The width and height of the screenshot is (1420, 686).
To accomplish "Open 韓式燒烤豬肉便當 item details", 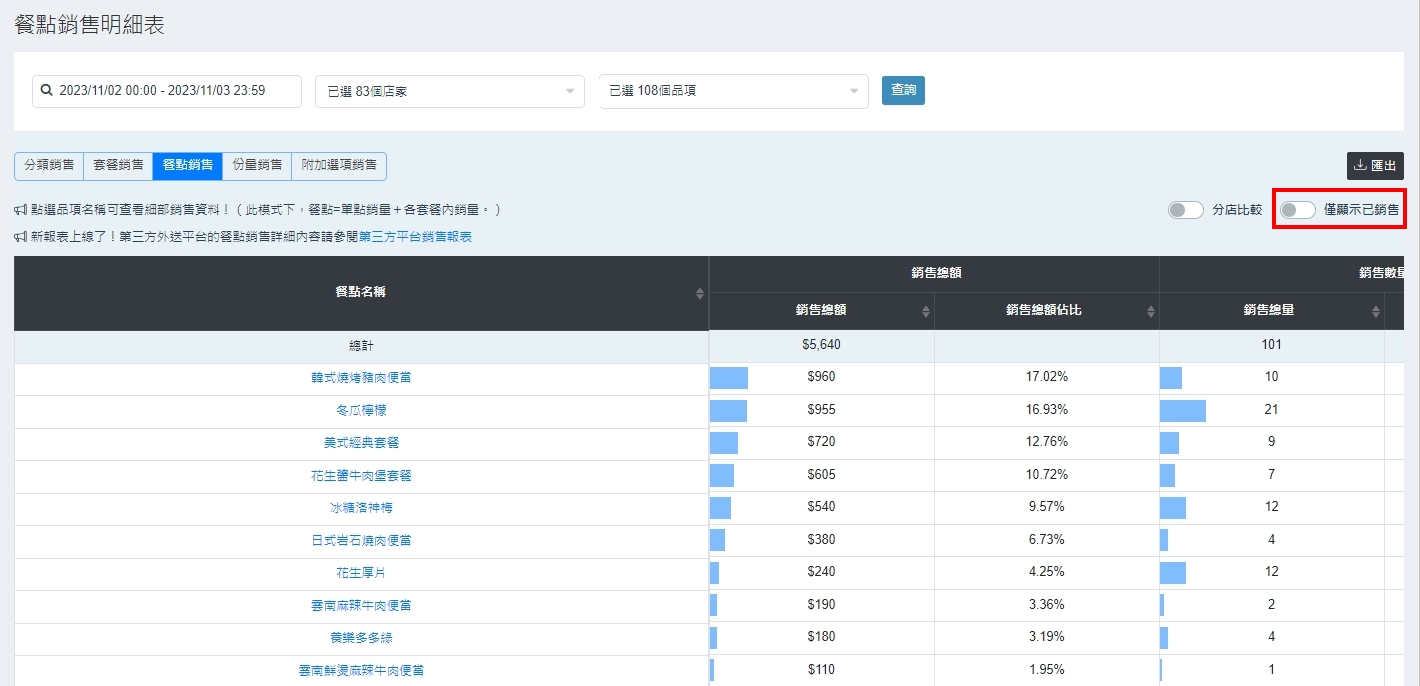I will (361, 378).
